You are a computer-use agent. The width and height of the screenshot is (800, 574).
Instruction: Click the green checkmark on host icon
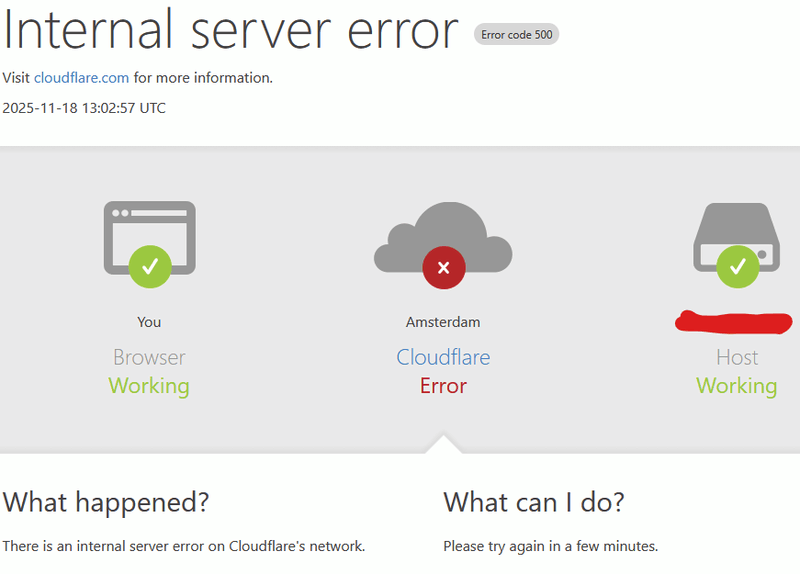click(x=738, y=266)
